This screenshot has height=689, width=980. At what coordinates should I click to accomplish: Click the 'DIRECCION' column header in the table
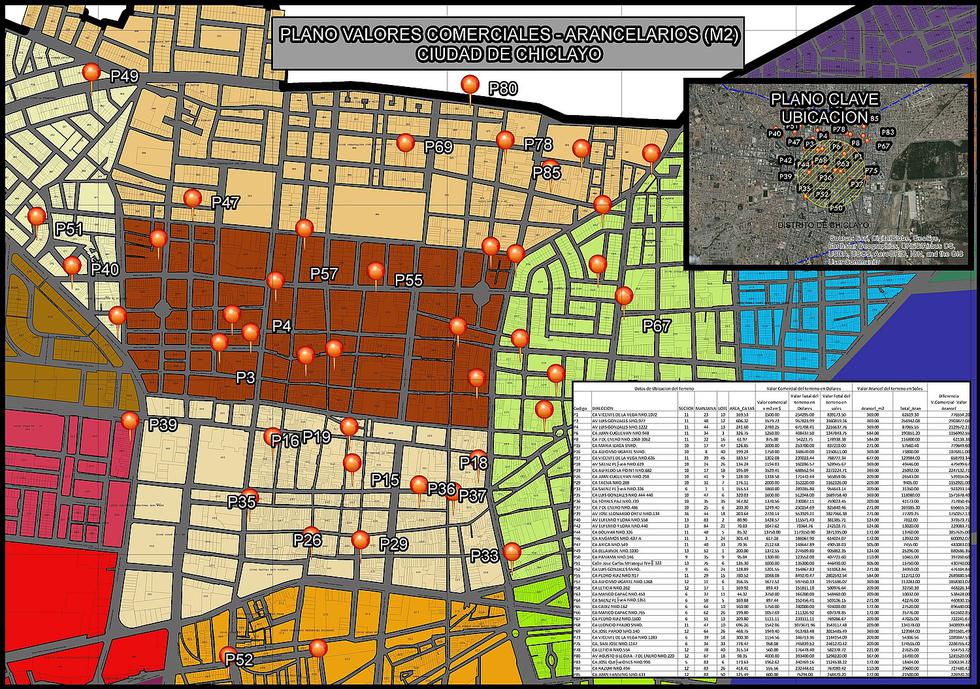click(602, 408)
